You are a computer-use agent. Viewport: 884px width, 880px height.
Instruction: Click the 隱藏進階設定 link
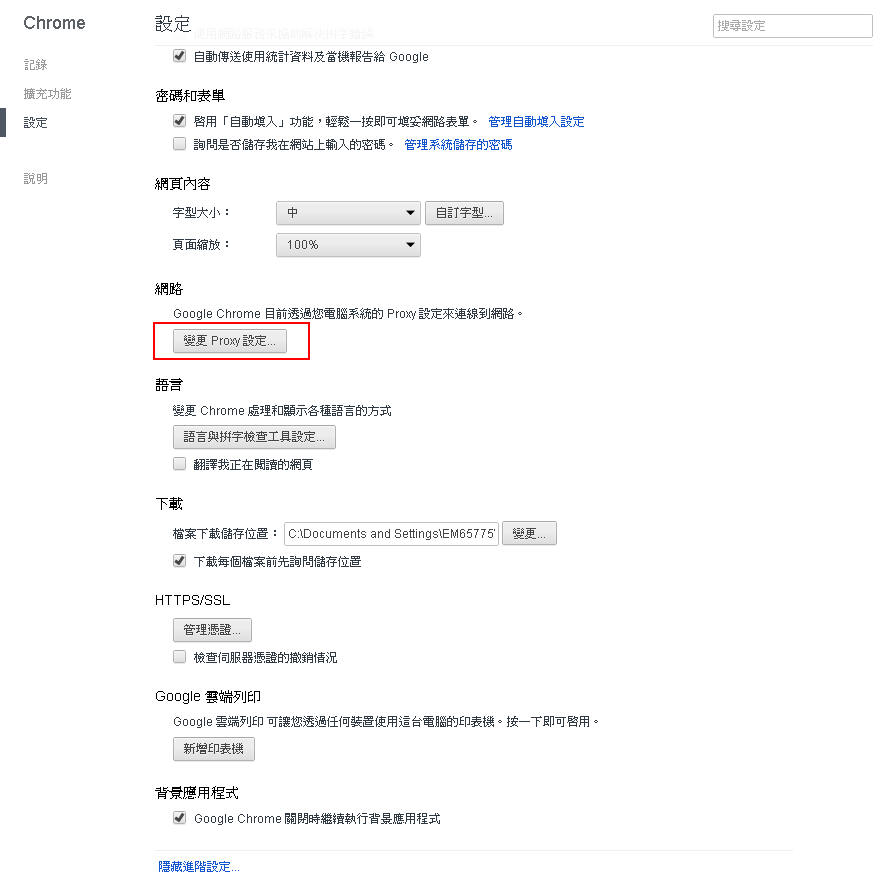point(199,866)
